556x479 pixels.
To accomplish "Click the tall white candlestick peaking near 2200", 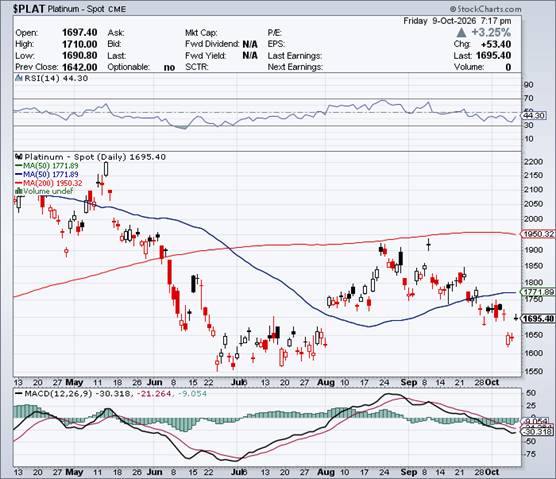I will pyautogui.click(x=106, y=169).
